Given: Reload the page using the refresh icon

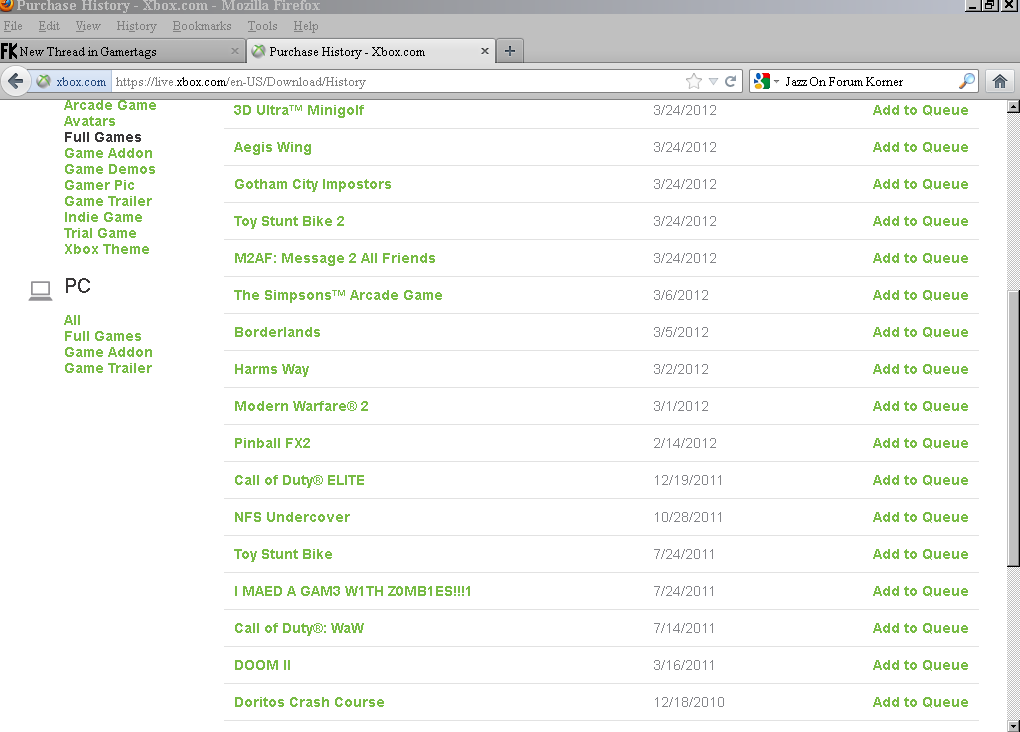Looking at the screenshot, I should [x=731, y=81].
